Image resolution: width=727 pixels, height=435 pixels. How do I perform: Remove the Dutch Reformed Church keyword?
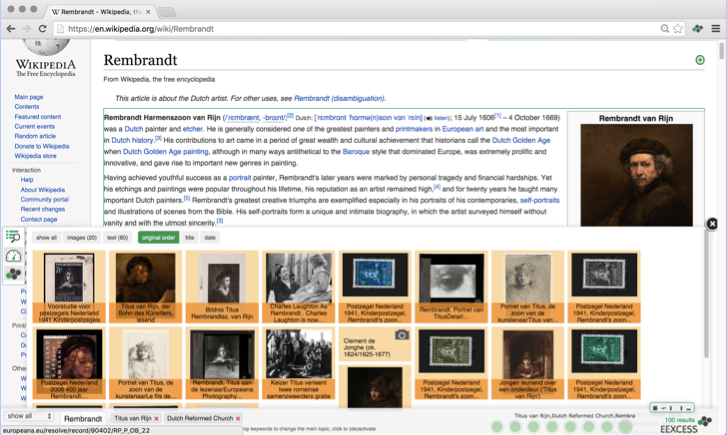tap(238, 418)
